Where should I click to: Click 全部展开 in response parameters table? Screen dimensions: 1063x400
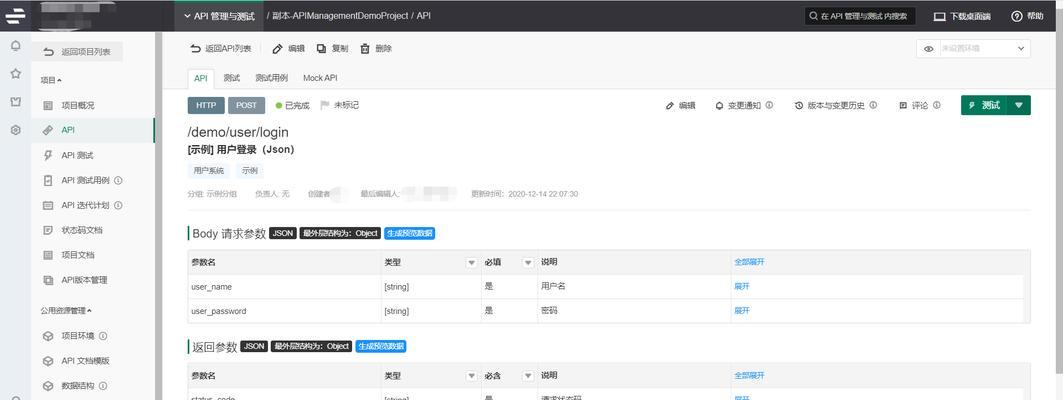(749, 375)
